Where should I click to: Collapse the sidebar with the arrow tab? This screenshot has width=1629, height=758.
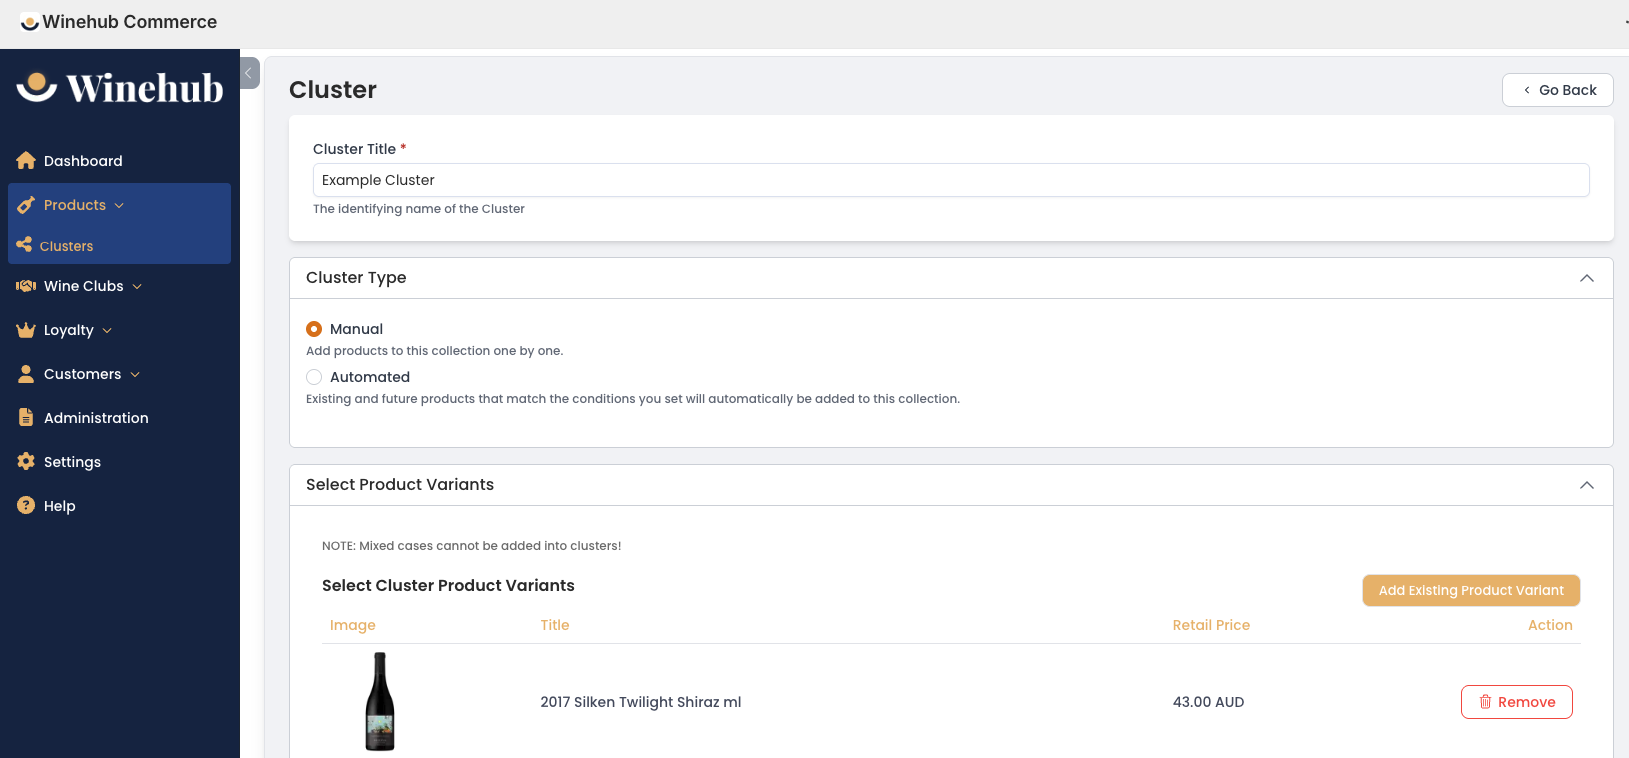point(250,73)
